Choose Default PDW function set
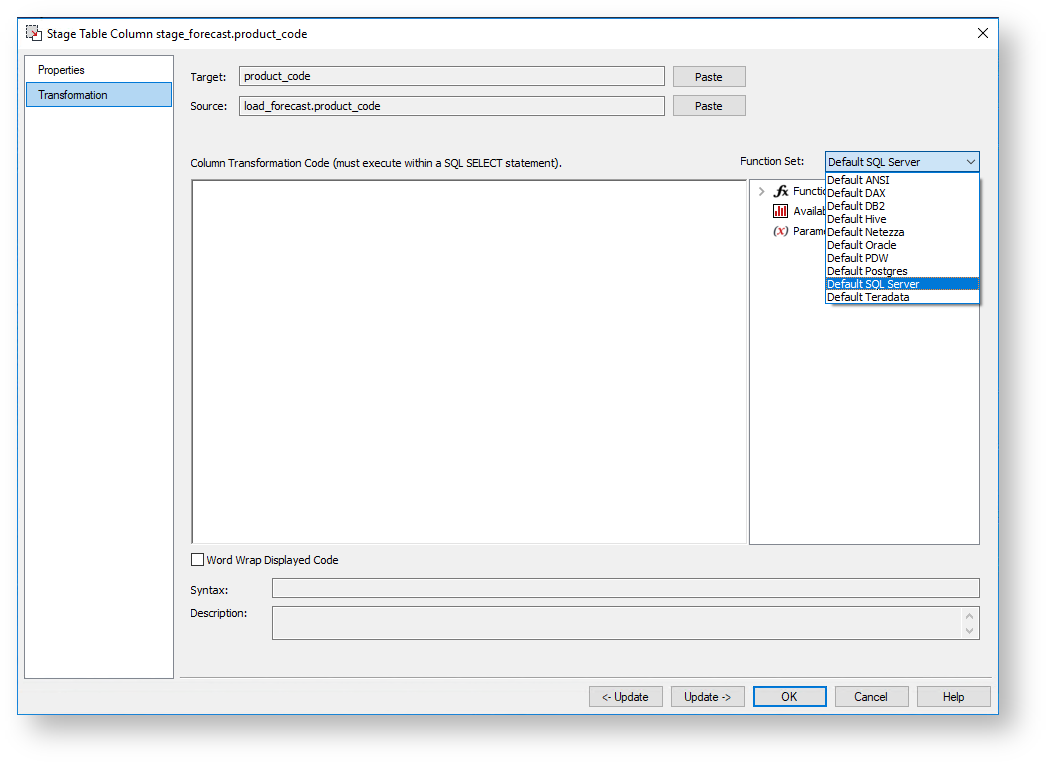The height and width of the screenshot is (763, 1047). coord(902,258)
